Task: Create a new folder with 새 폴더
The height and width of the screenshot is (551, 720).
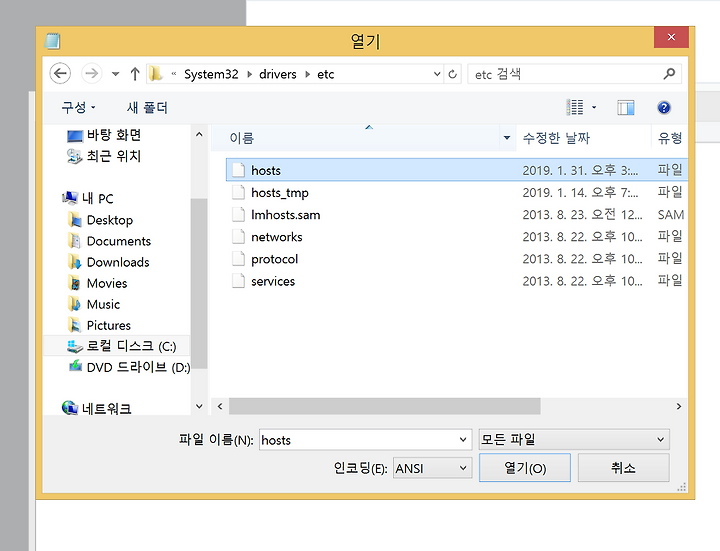Action: [147, 107]
